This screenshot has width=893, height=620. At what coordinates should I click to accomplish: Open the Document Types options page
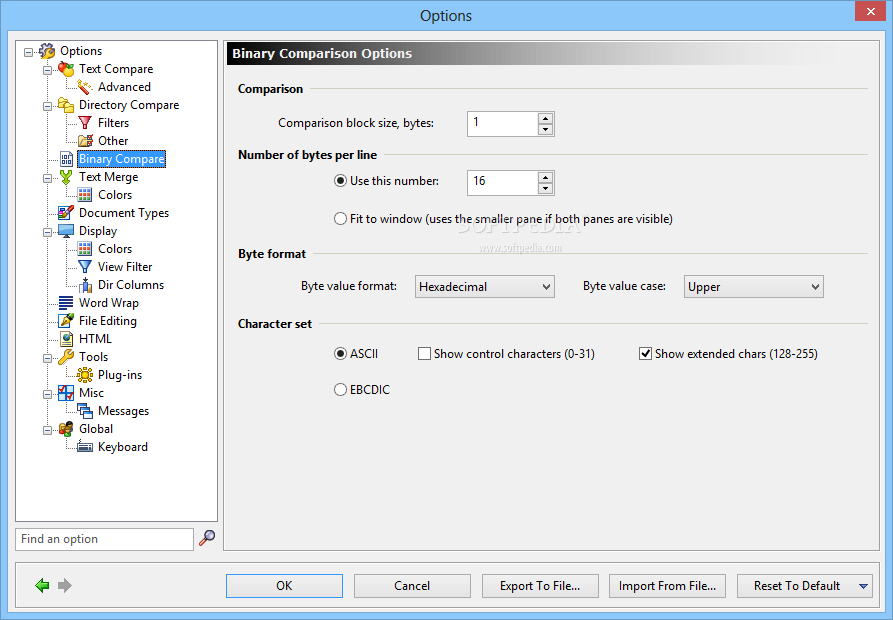pyautogui.click(x=124, y=213)
